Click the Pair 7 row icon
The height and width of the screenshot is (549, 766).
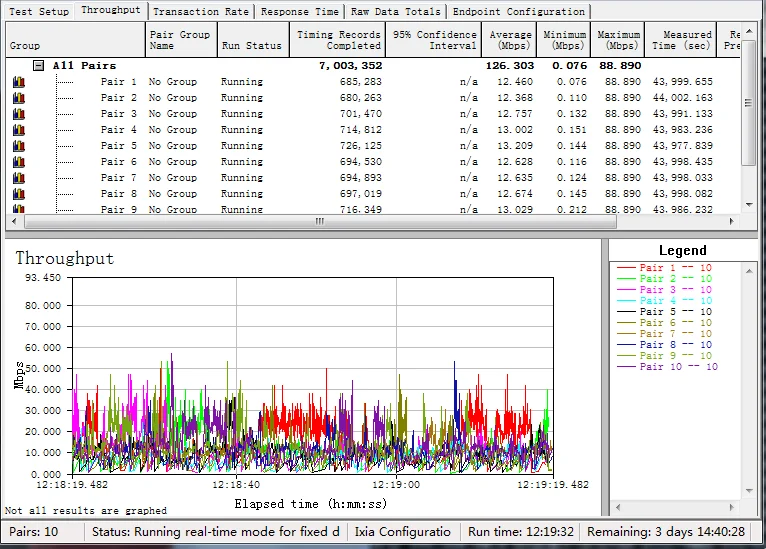tap(18, 178)
